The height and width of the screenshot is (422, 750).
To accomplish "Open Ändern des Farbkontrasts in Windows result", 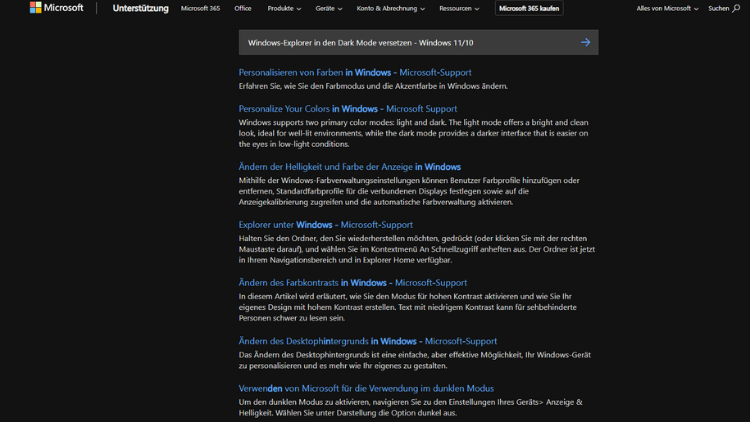I will [353, 282].
